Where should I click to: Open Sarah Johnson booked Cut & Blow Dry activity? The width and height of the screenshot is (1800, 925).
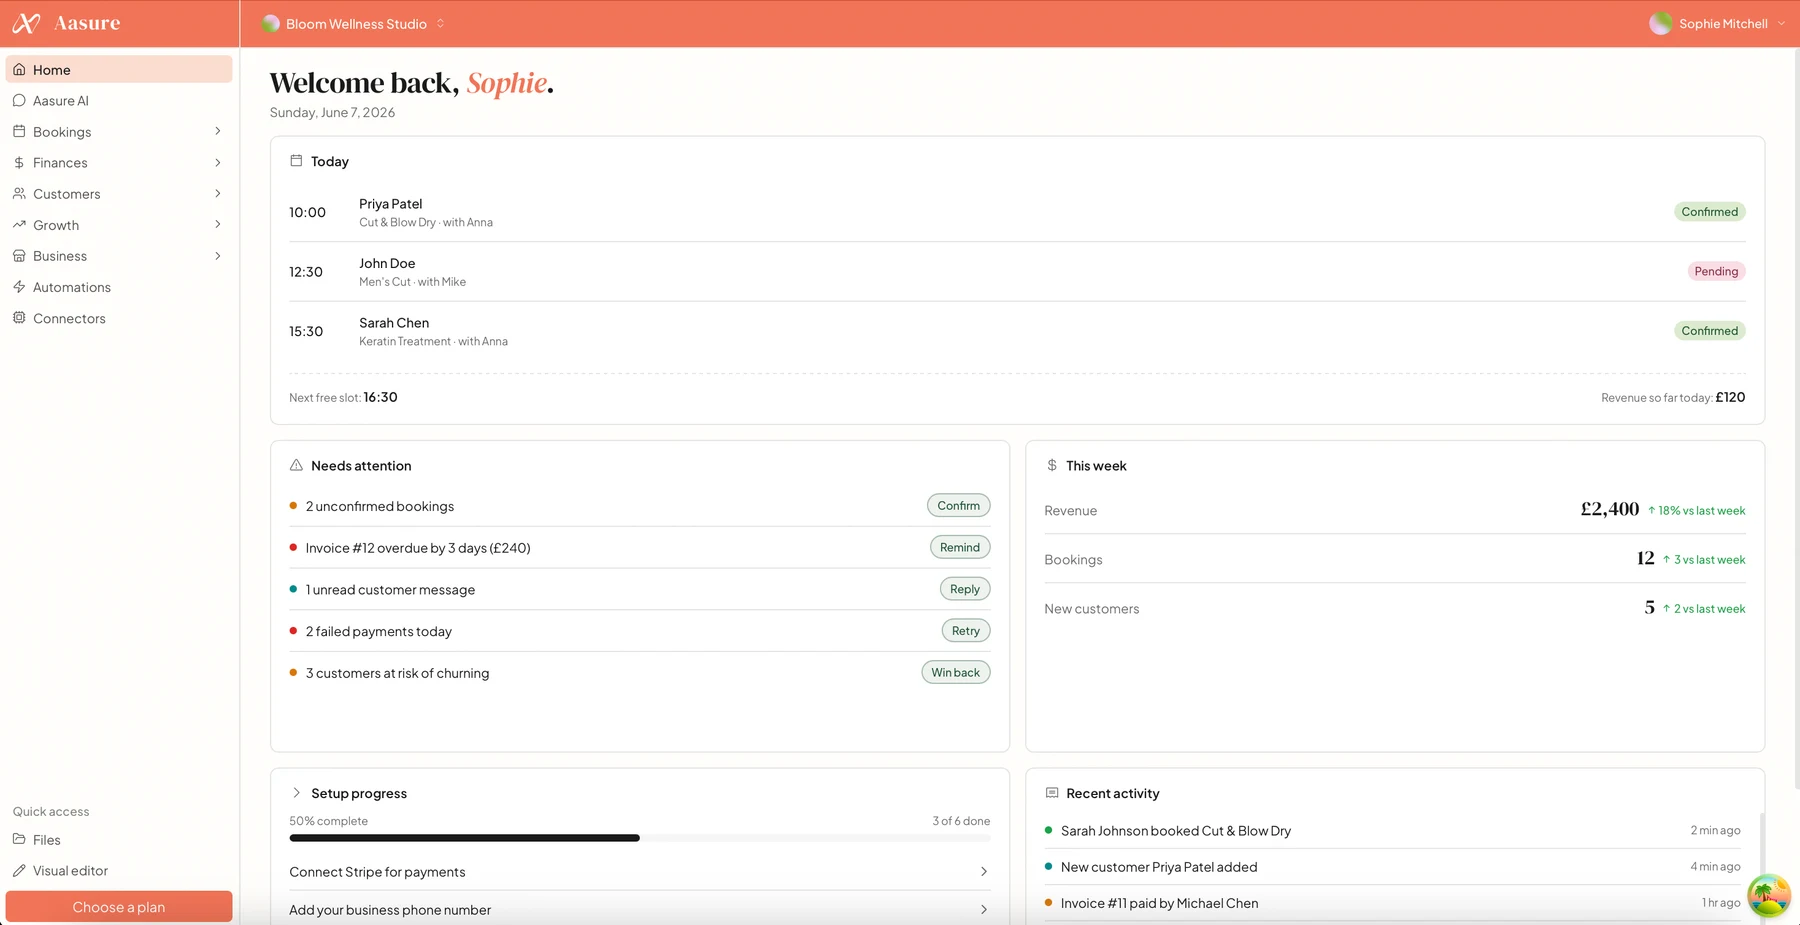[x=1393, y=831]
